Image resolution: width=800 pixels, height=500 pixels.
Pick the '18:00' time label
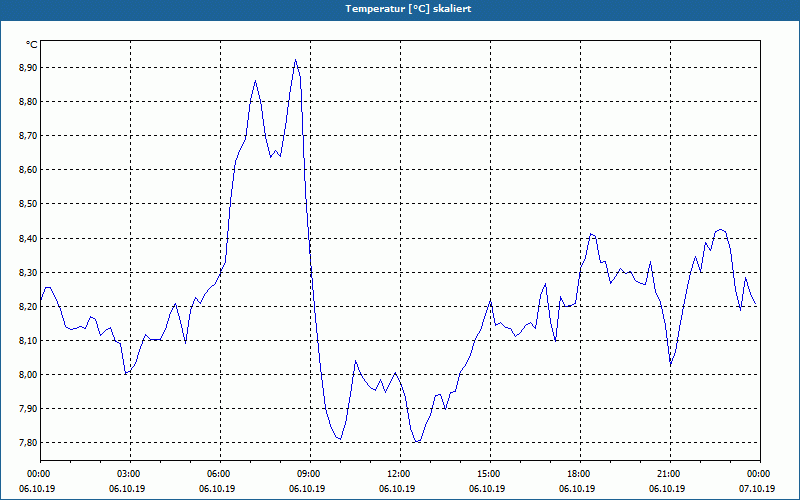point(580,474)
